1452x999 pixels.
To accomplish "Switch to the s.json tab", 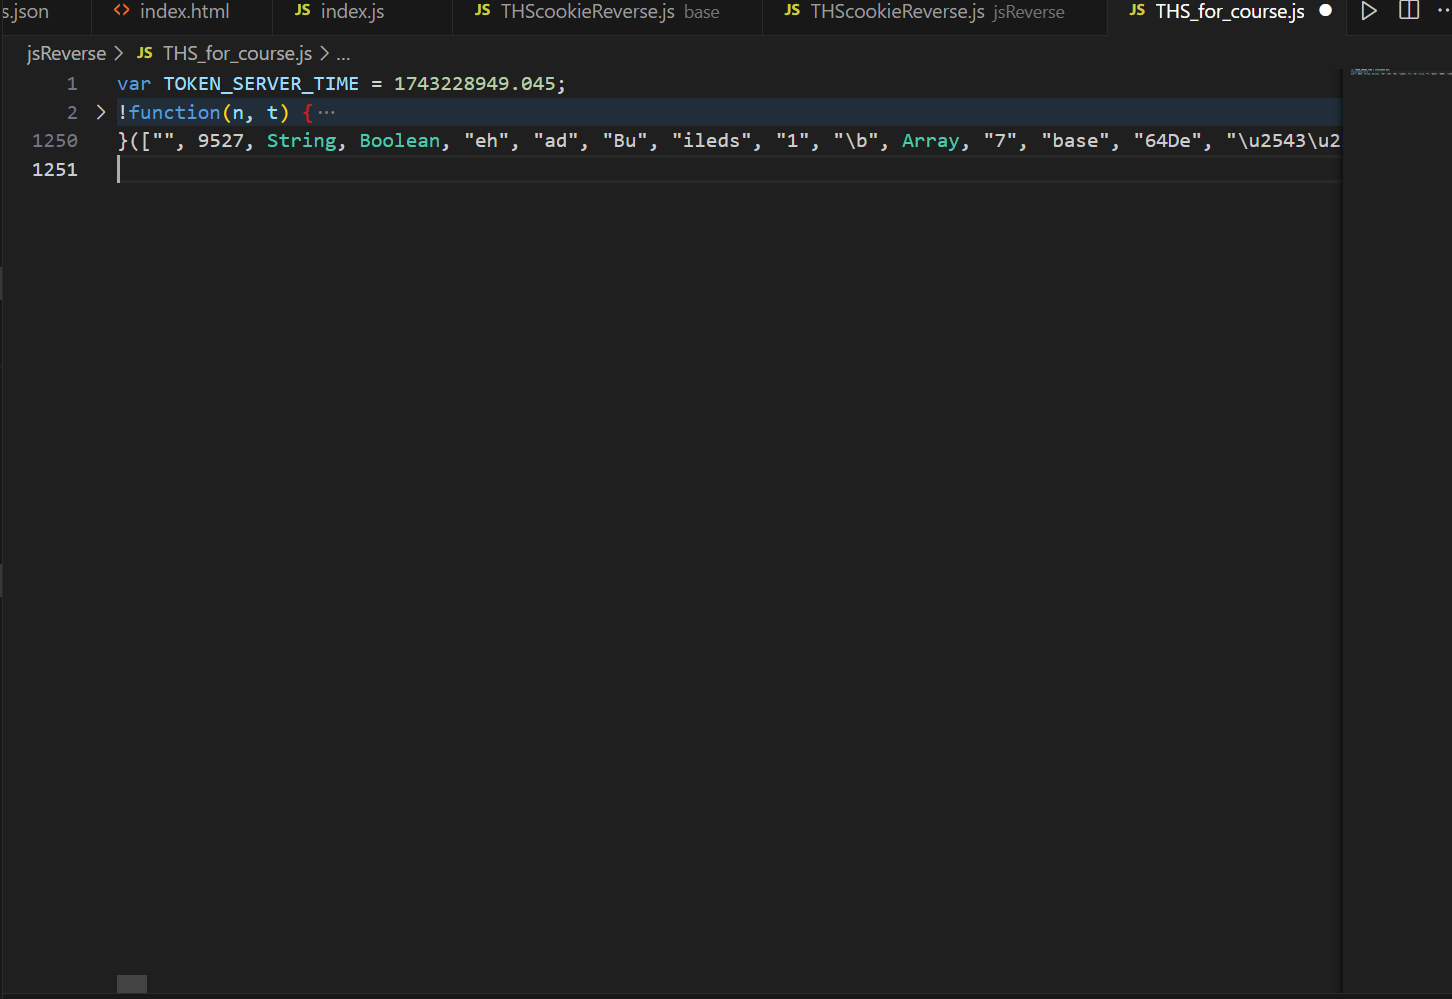I will [26, 11].
